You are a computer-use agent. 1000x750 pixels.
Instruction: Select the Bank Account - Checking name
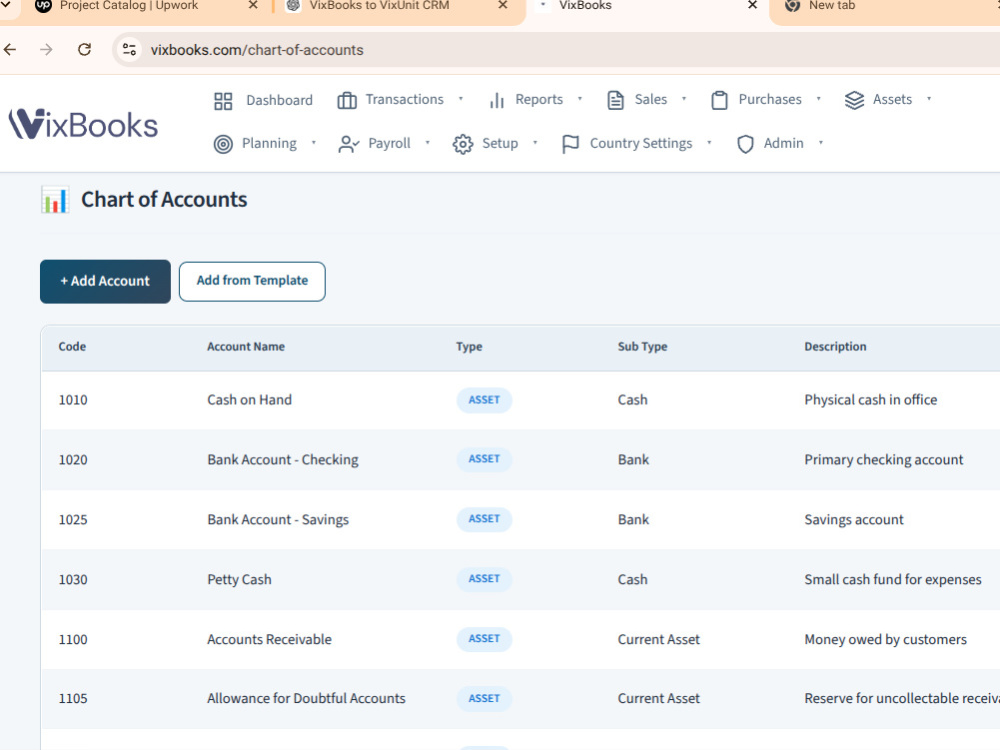click(283, 460)
